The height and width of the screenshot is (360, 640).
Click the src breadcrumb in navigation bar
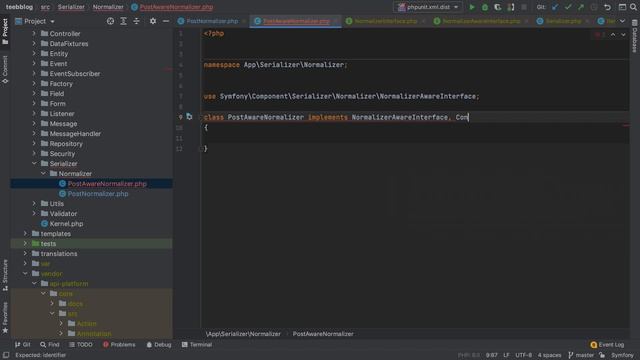45,7
